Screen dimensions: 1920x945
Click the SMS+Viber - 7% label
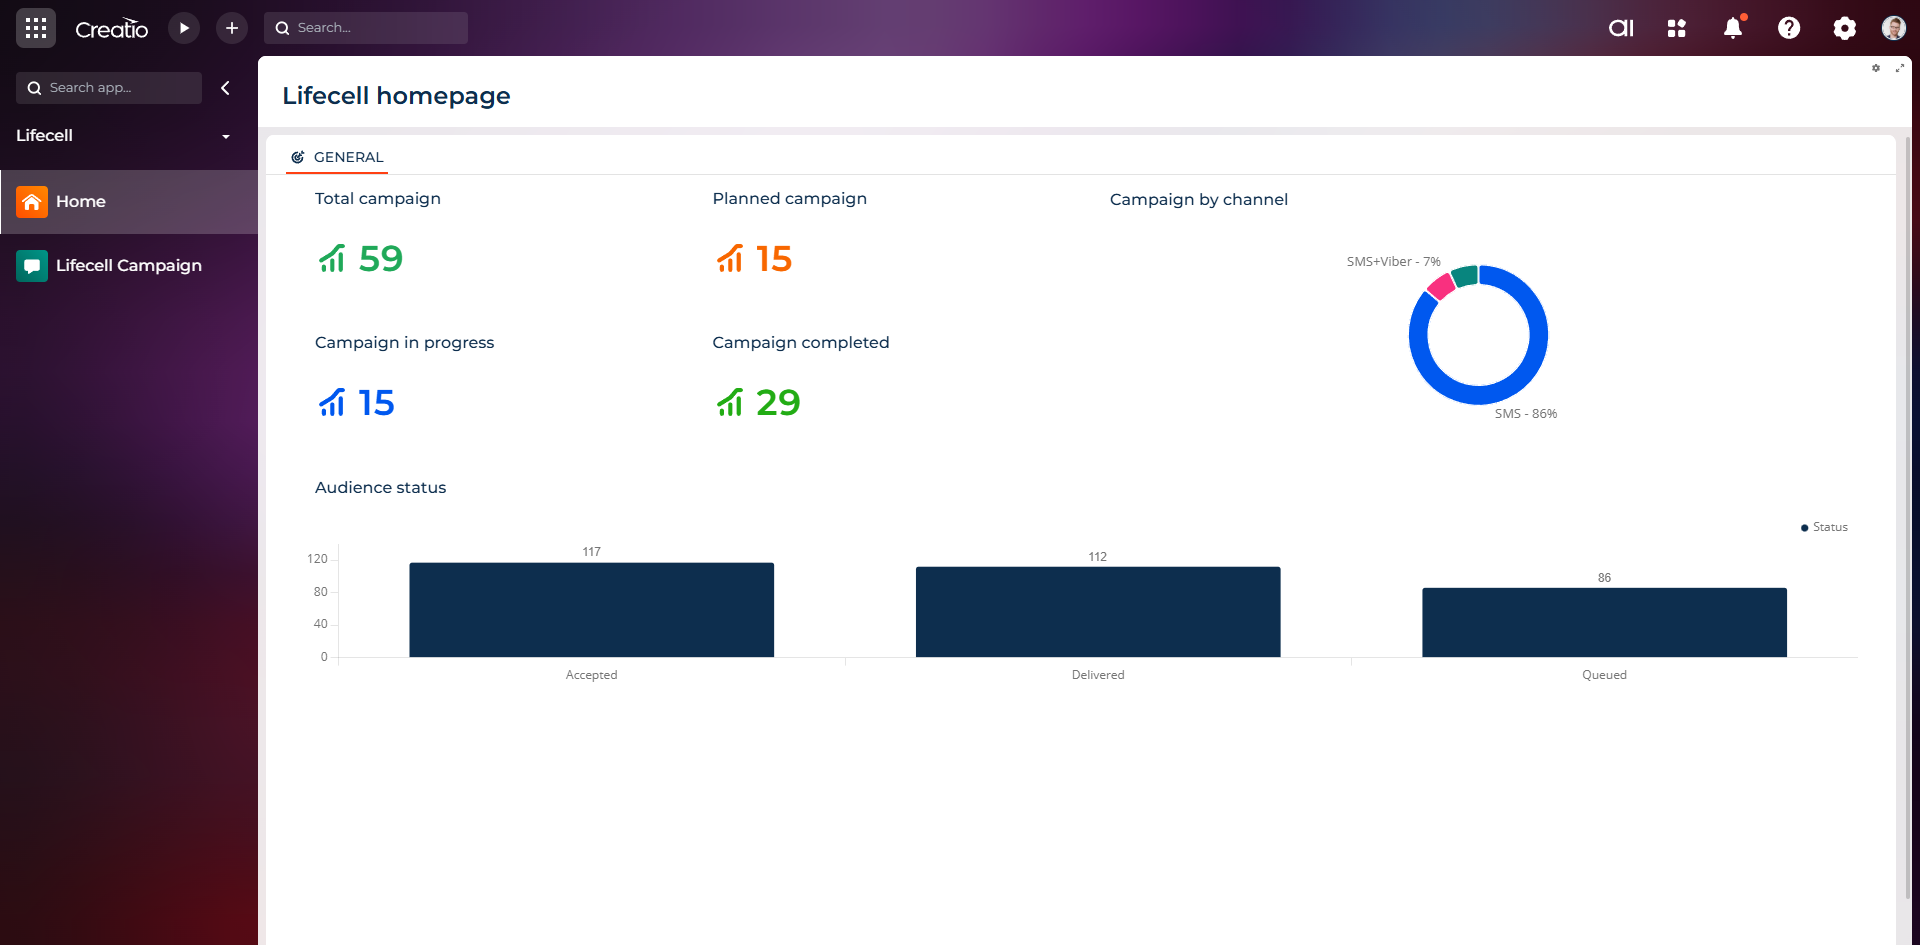1393,262
